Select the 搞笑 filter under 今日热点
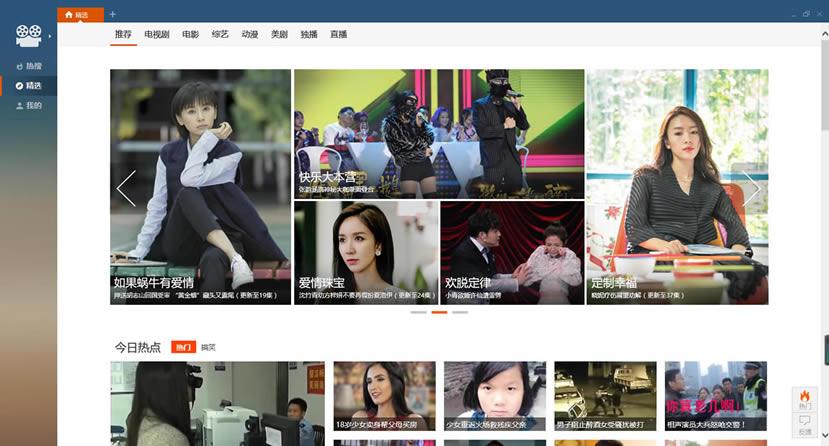 (x=208, y=347)
